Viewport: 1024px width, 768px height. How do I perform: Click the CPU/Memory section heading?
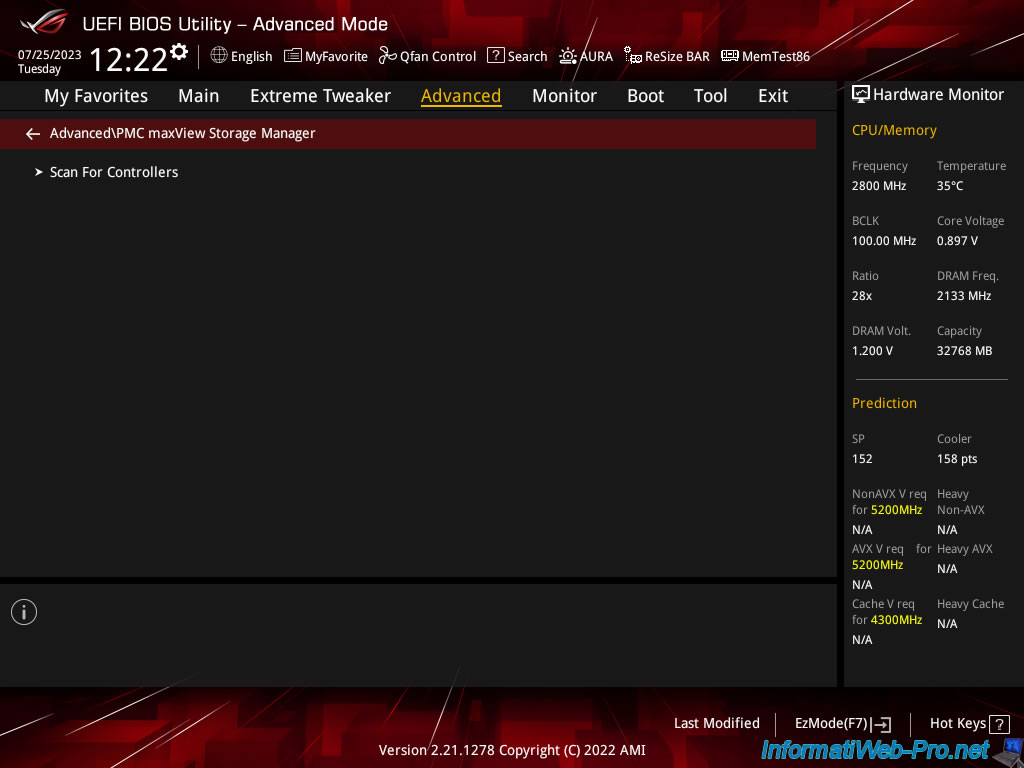[894, 131]
